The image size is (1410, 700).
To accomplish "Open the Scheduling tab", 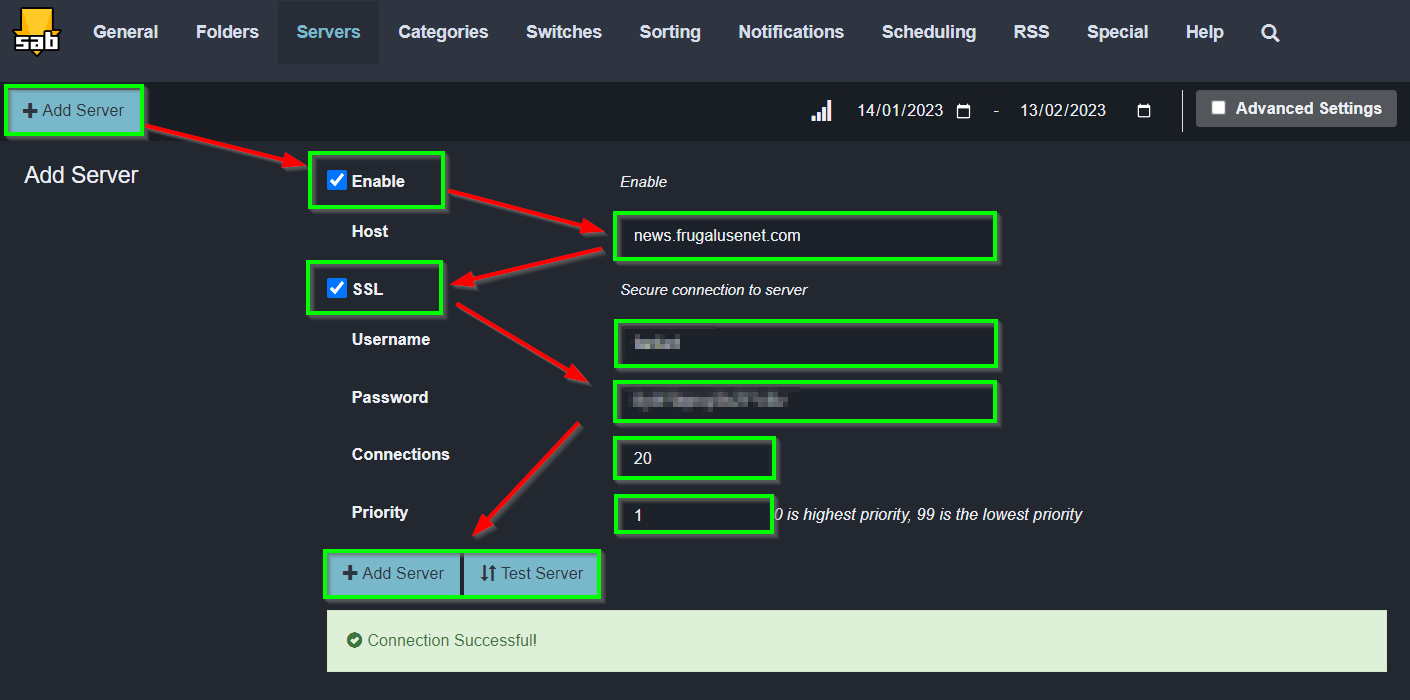I will tap(928, 32).
